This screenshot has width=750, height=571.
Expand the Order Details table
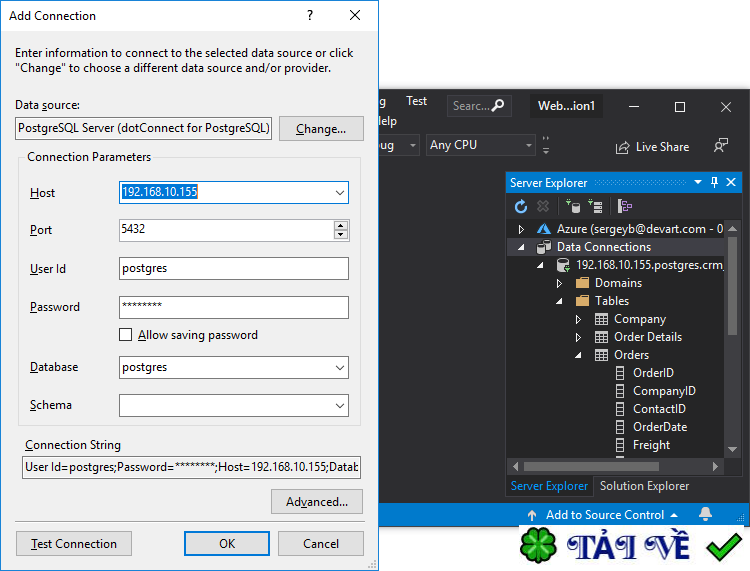coord(578,338)
